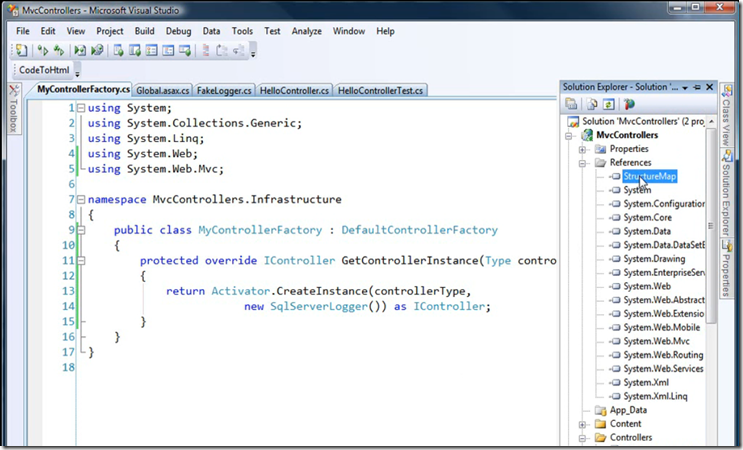Open the Debug menu
This screenshot has height=450, width=743.
179,31
